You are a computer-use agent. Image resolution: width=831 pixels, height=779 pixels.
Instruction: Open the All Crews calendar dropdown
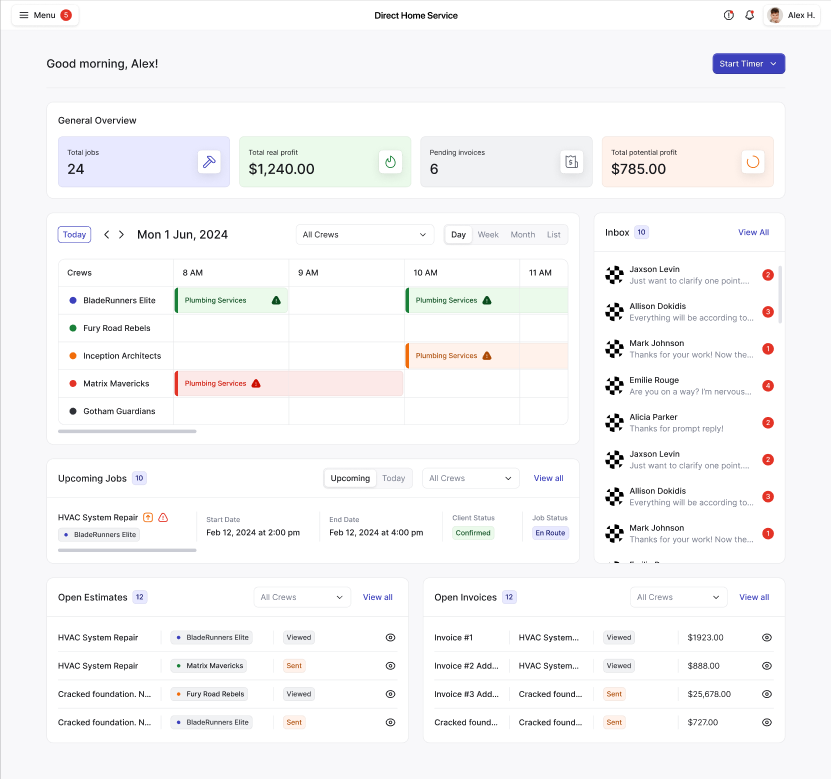pyautogui.click(x=364, y=235)
